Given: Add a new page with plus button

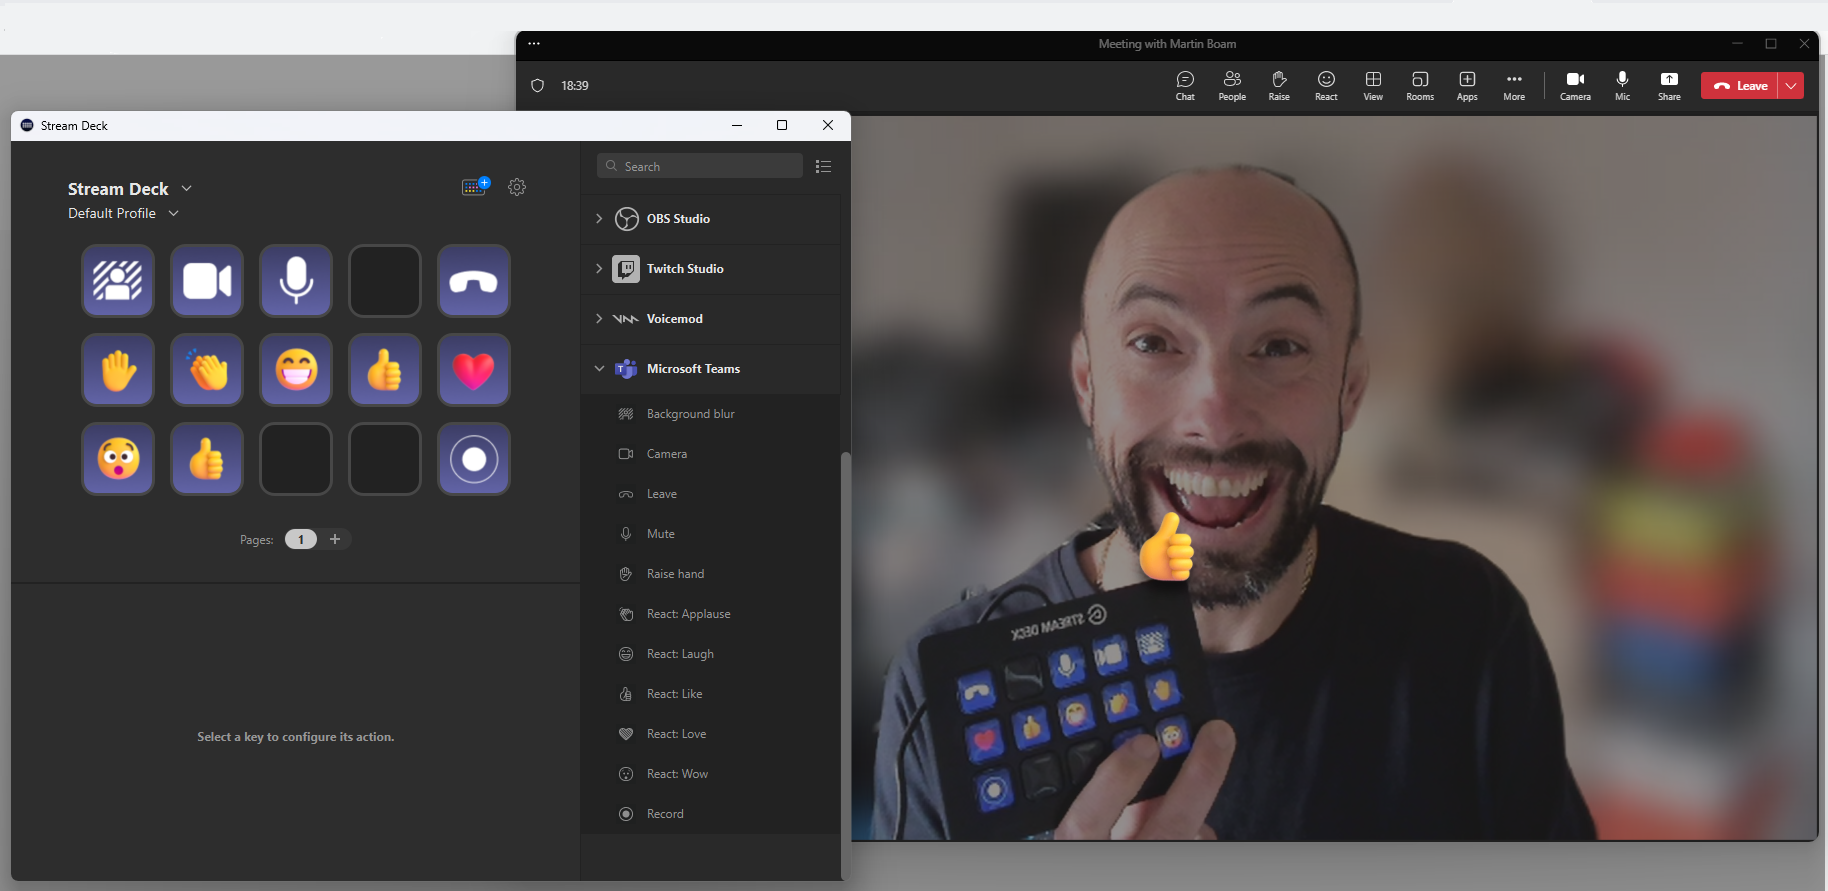Looking at the screenshot, I should pos(335,539).
